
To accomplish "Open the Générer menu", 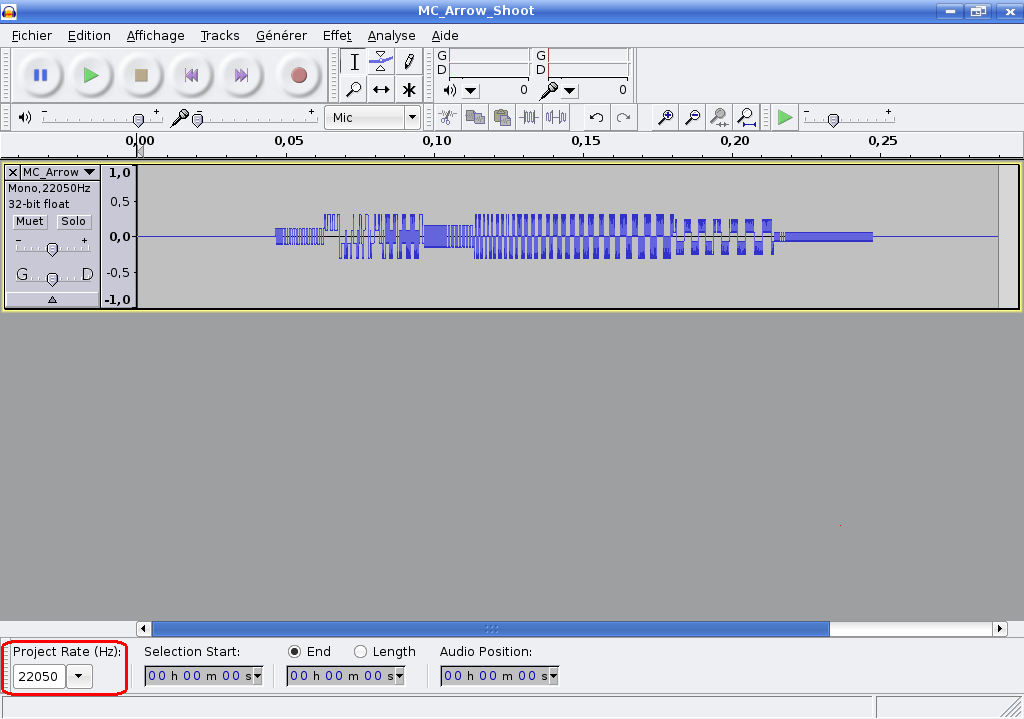I will pyautogui.click(x=281, y=35).
